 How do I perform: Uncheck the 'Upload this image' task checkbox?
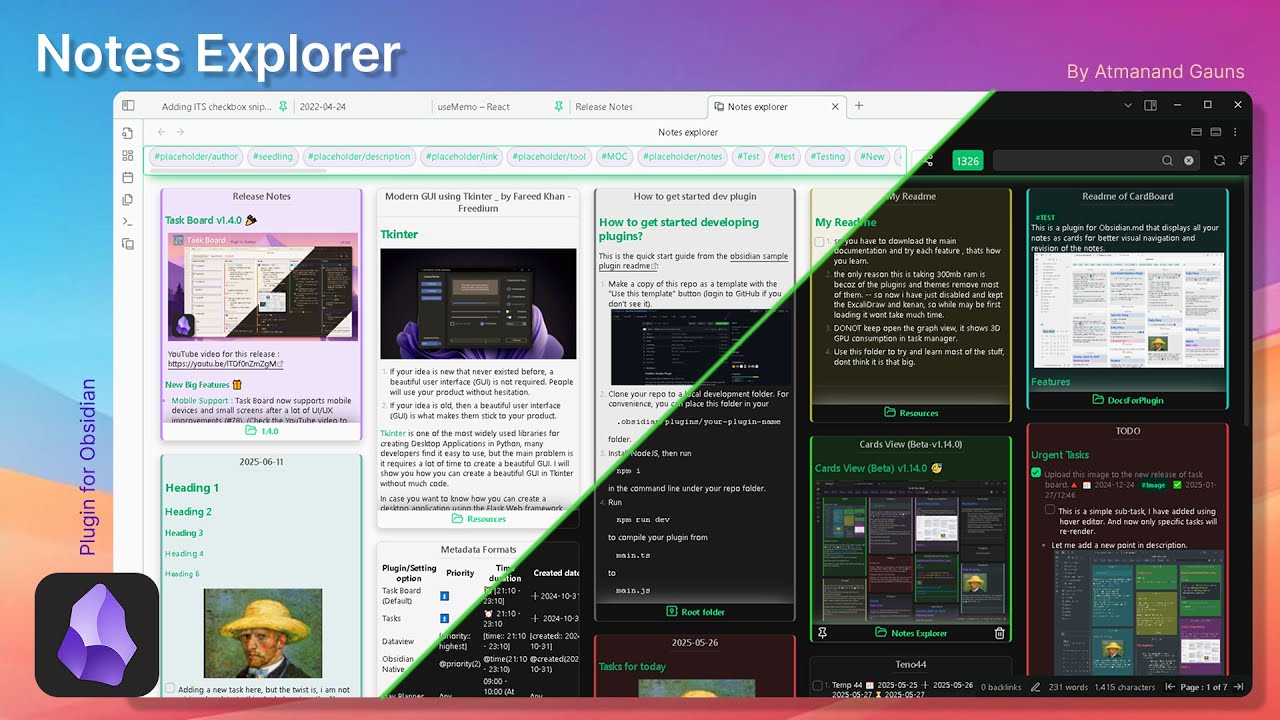point(1036,473)
